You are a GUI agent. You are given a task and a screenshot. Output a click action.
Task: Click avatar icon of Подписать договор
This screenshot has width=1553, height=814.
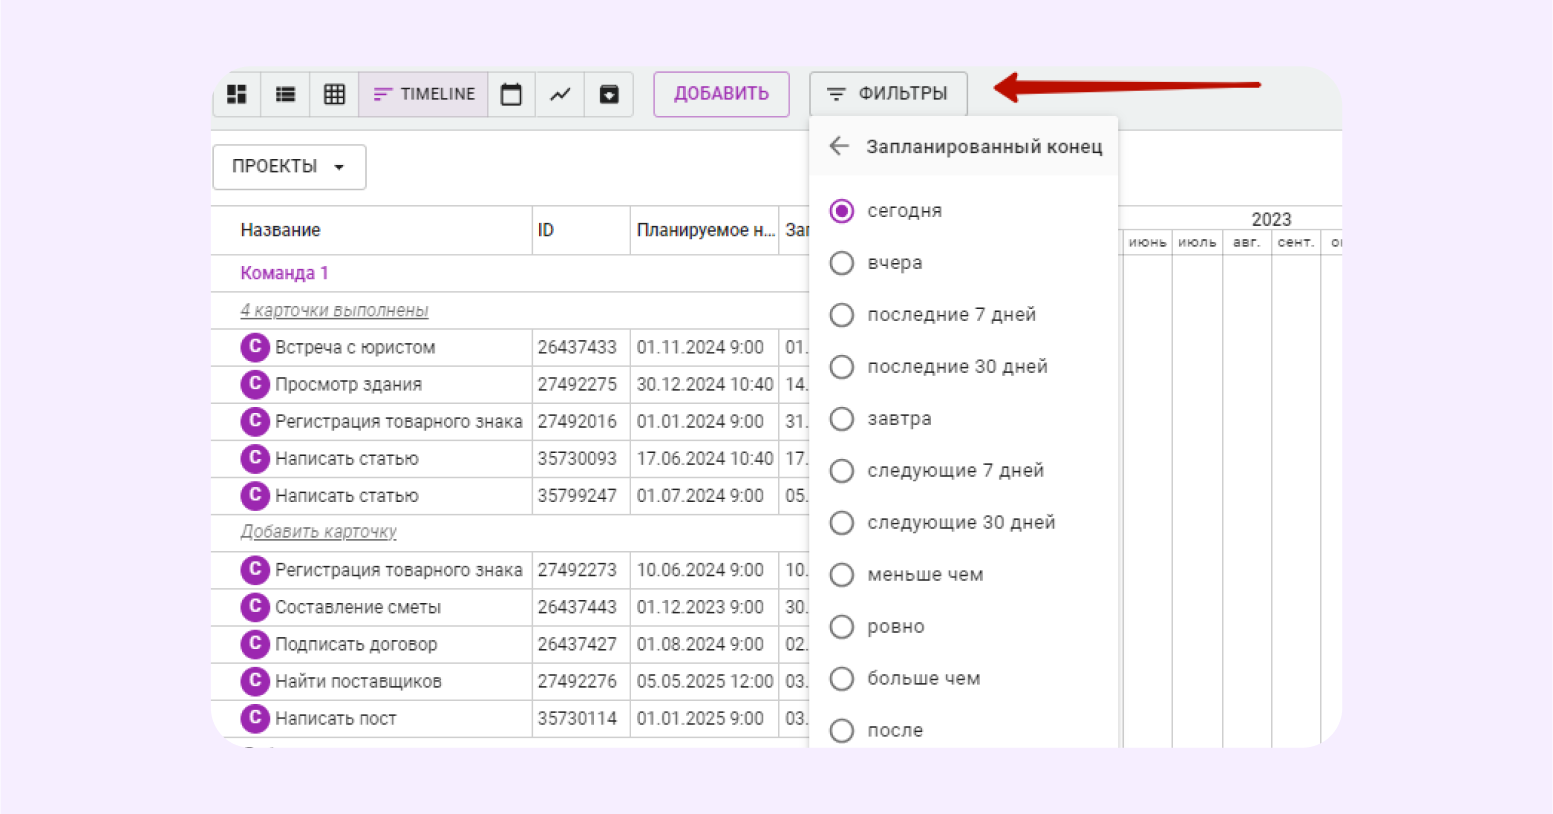point(255,644)
